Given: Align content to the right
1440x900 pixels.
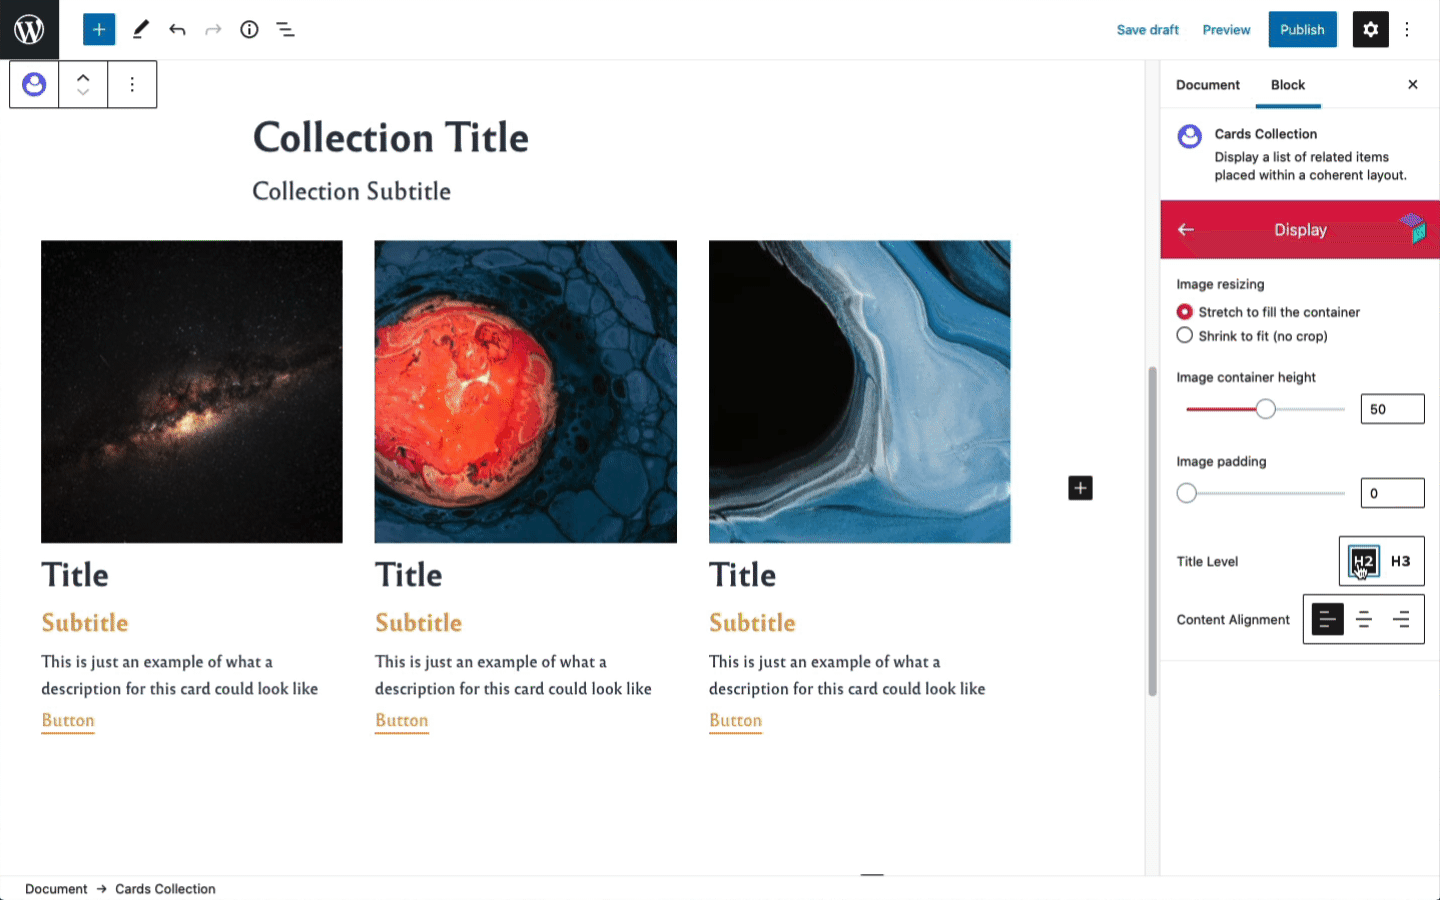Looking at the screenshot, I should pos(1401,620).
